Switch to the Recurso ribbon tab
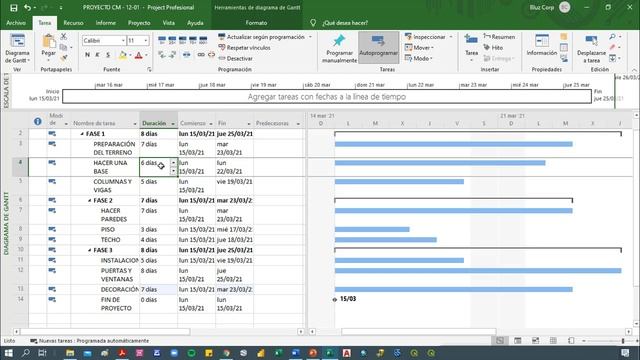This screenshot has width=640, height=360. pyautogui.click(x=73, y=23)
